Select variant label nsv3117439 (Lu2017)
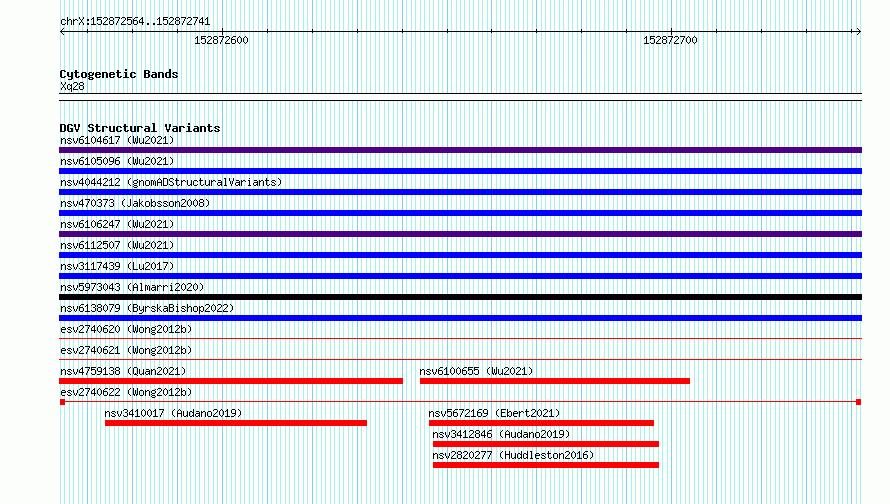 click(x=117, y=266)
